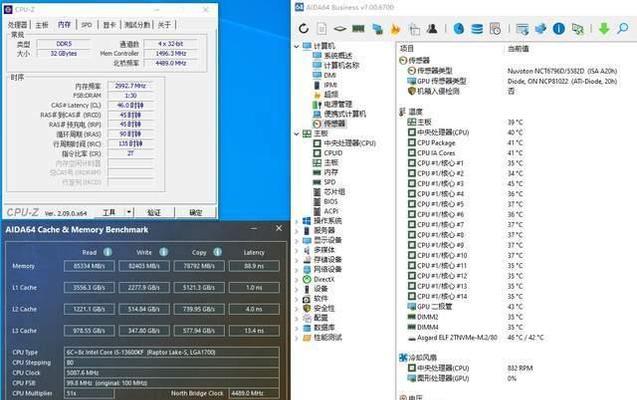Click the blue round info icon in AIDA64 toolbar
Screen dimensions: 637x400
pyautogui.click(x=559, y=28)
